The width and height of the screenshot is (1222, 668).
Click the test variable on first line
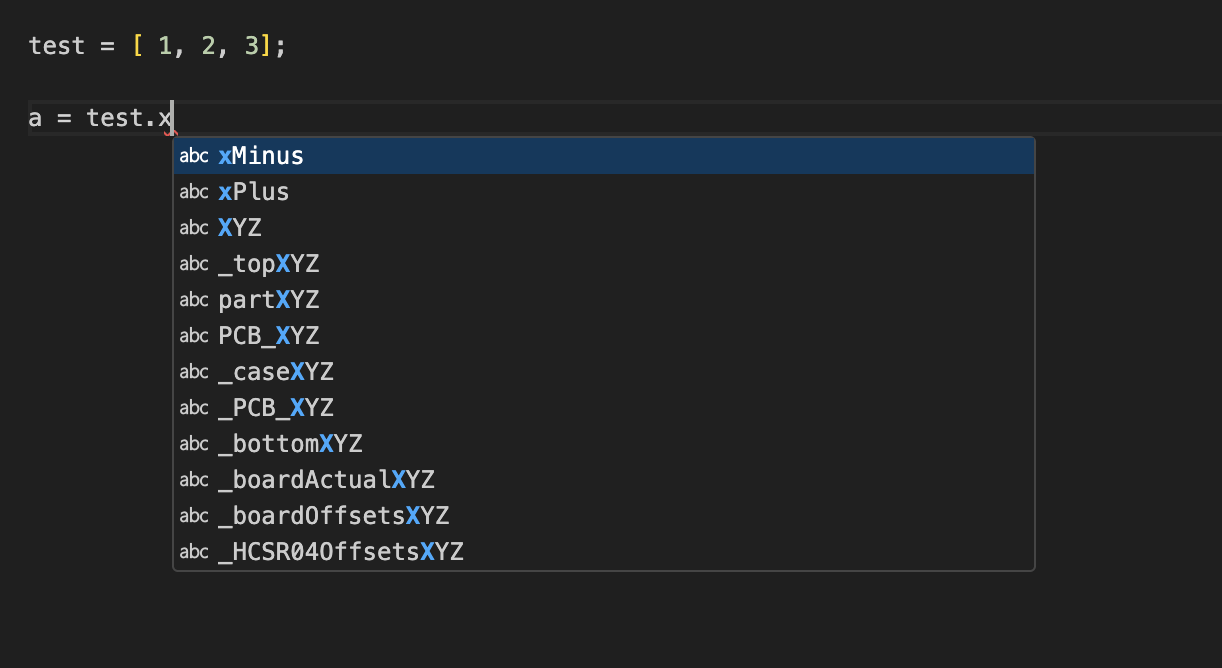[57, 47]
